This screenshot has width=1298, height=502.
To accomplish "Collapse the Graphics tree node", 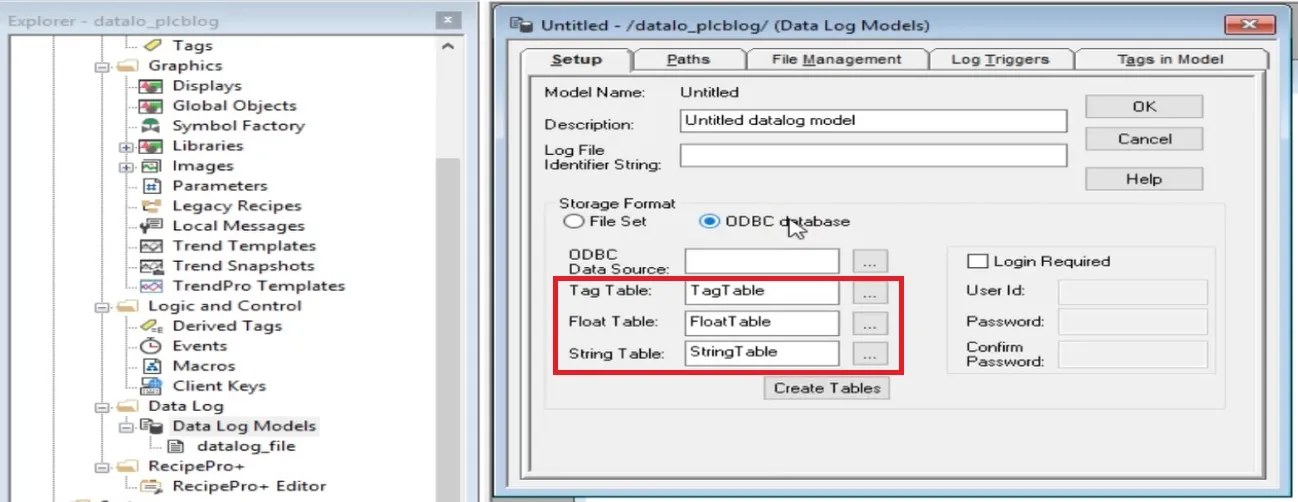I will 101,66.
